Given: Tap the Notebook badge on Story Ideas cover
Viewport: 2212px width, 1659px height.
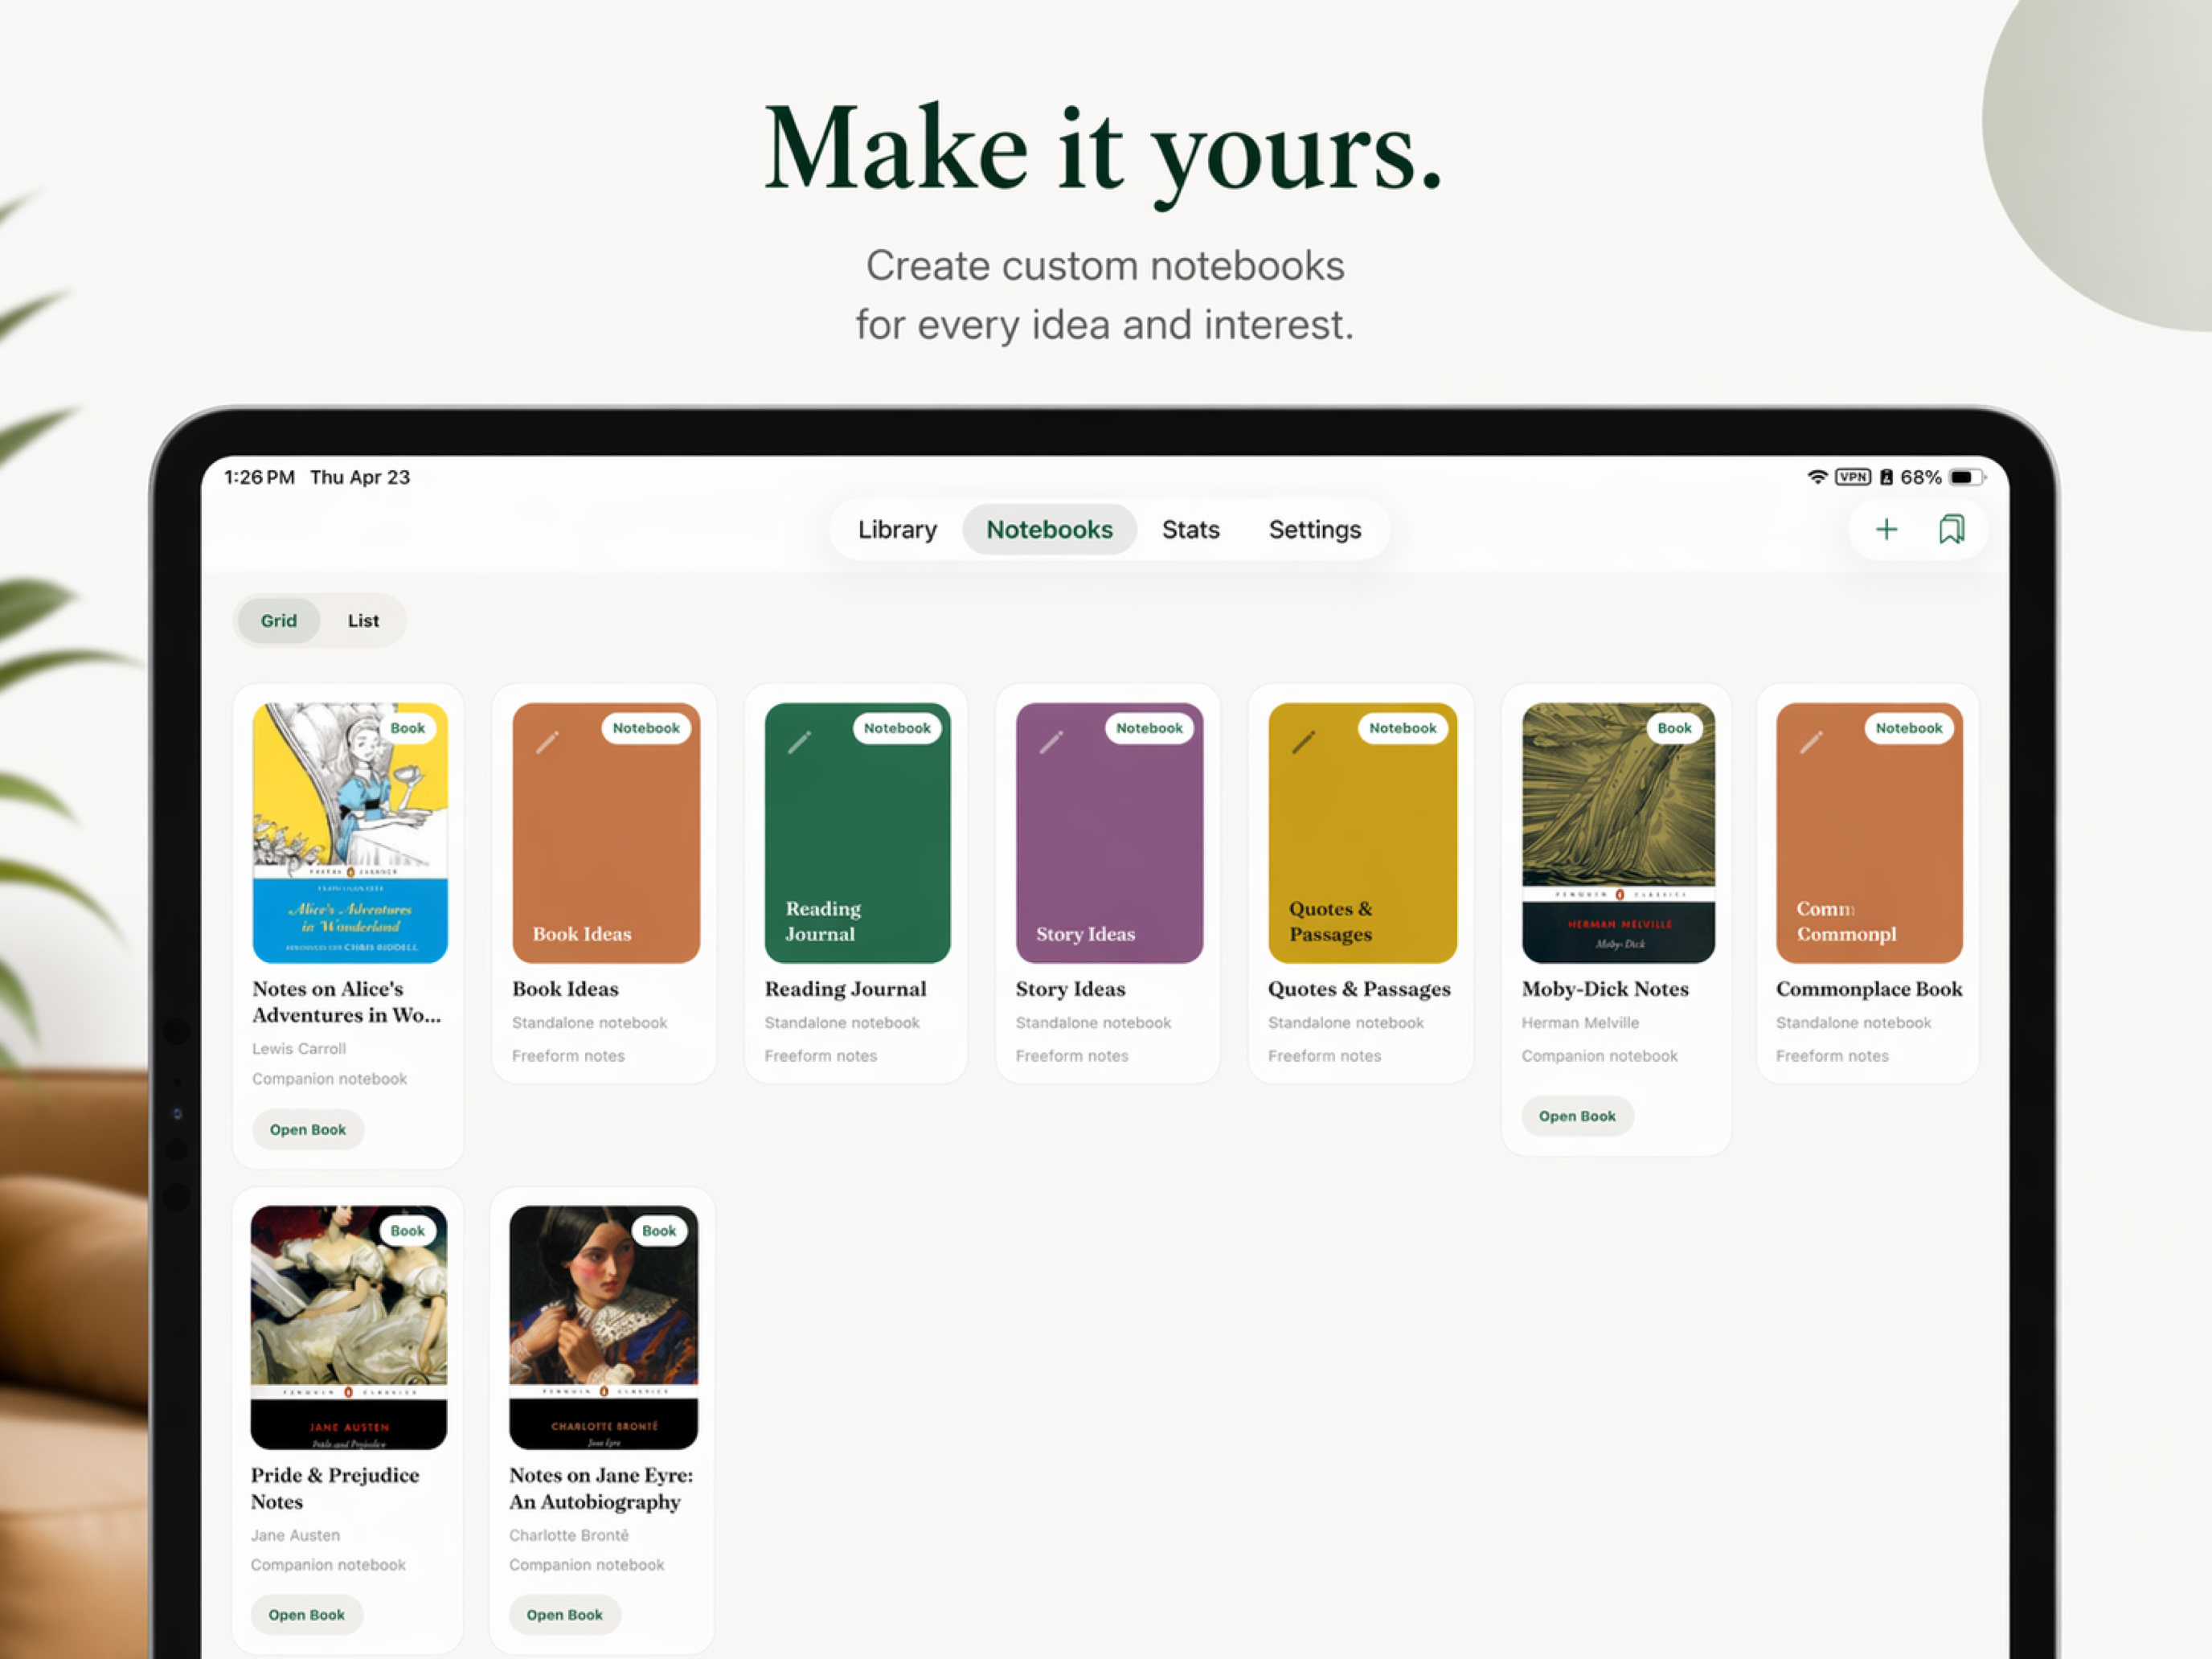Looking at the screenshot, I should tap(1149, 728).
